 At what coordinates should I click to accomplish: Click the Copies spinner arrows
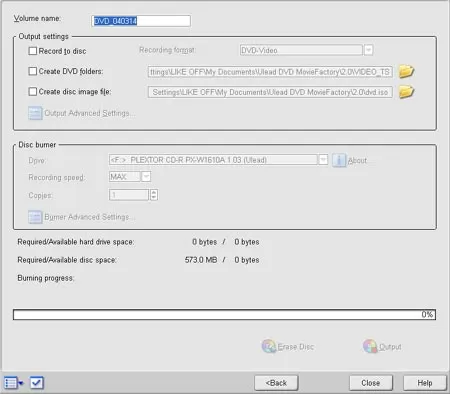coord(154,195)
